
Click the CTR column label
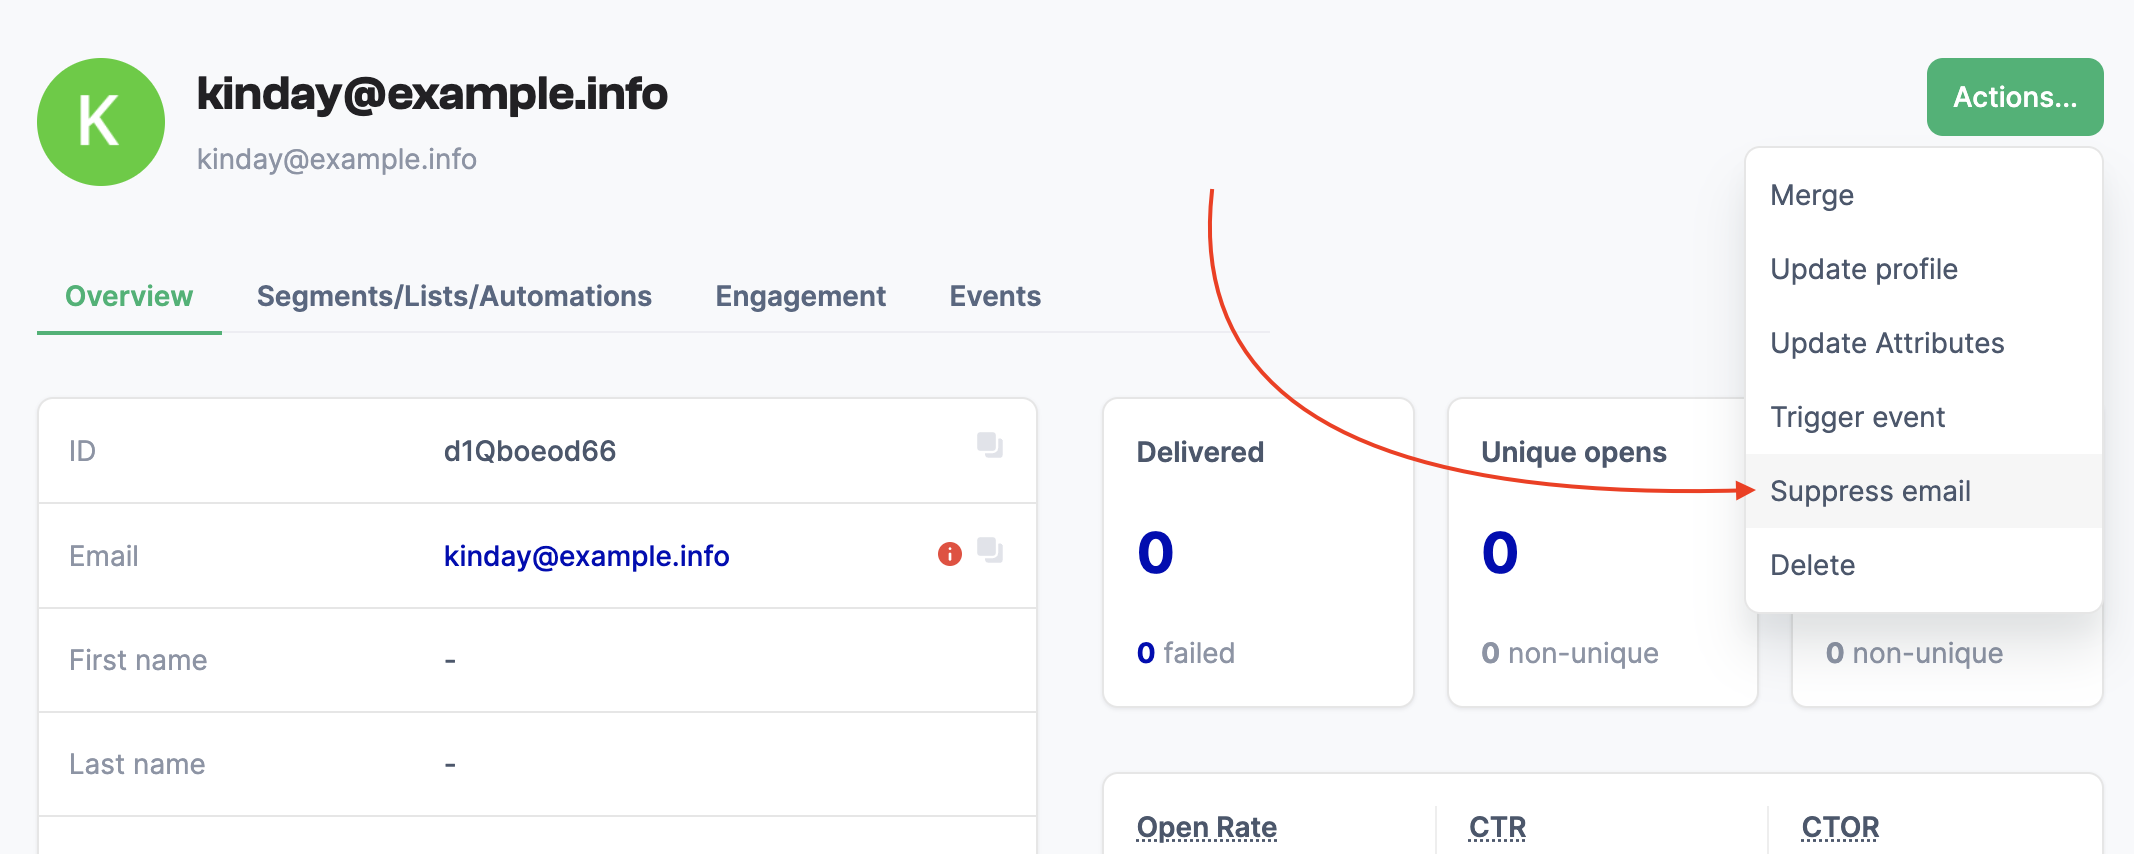tap(1497, 828)
